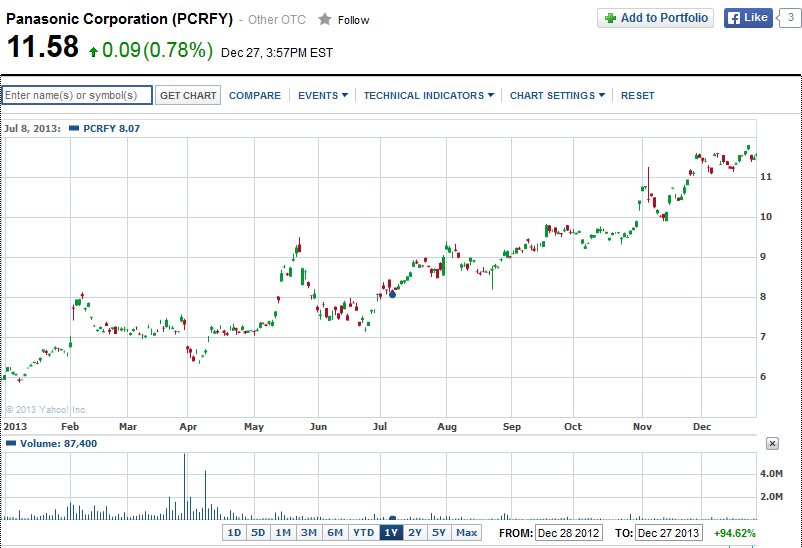The image size is (802, 548).
Task: Click the green up arrow beside price change
Action: click(x=93, y=52)
